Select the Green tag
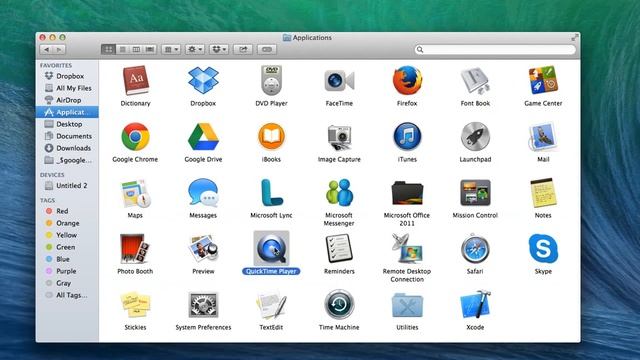The width and height of the screenshot is (640, 360). coord(67,247)
